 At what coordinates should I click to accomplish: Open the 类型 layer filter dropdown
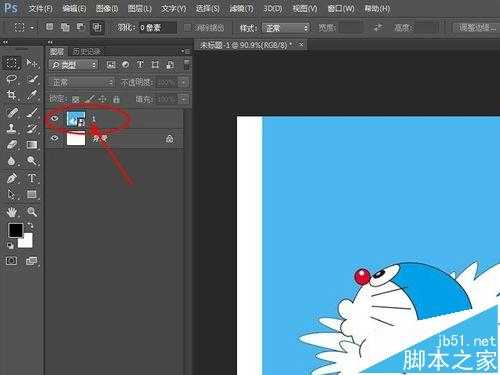pos(74,65)
